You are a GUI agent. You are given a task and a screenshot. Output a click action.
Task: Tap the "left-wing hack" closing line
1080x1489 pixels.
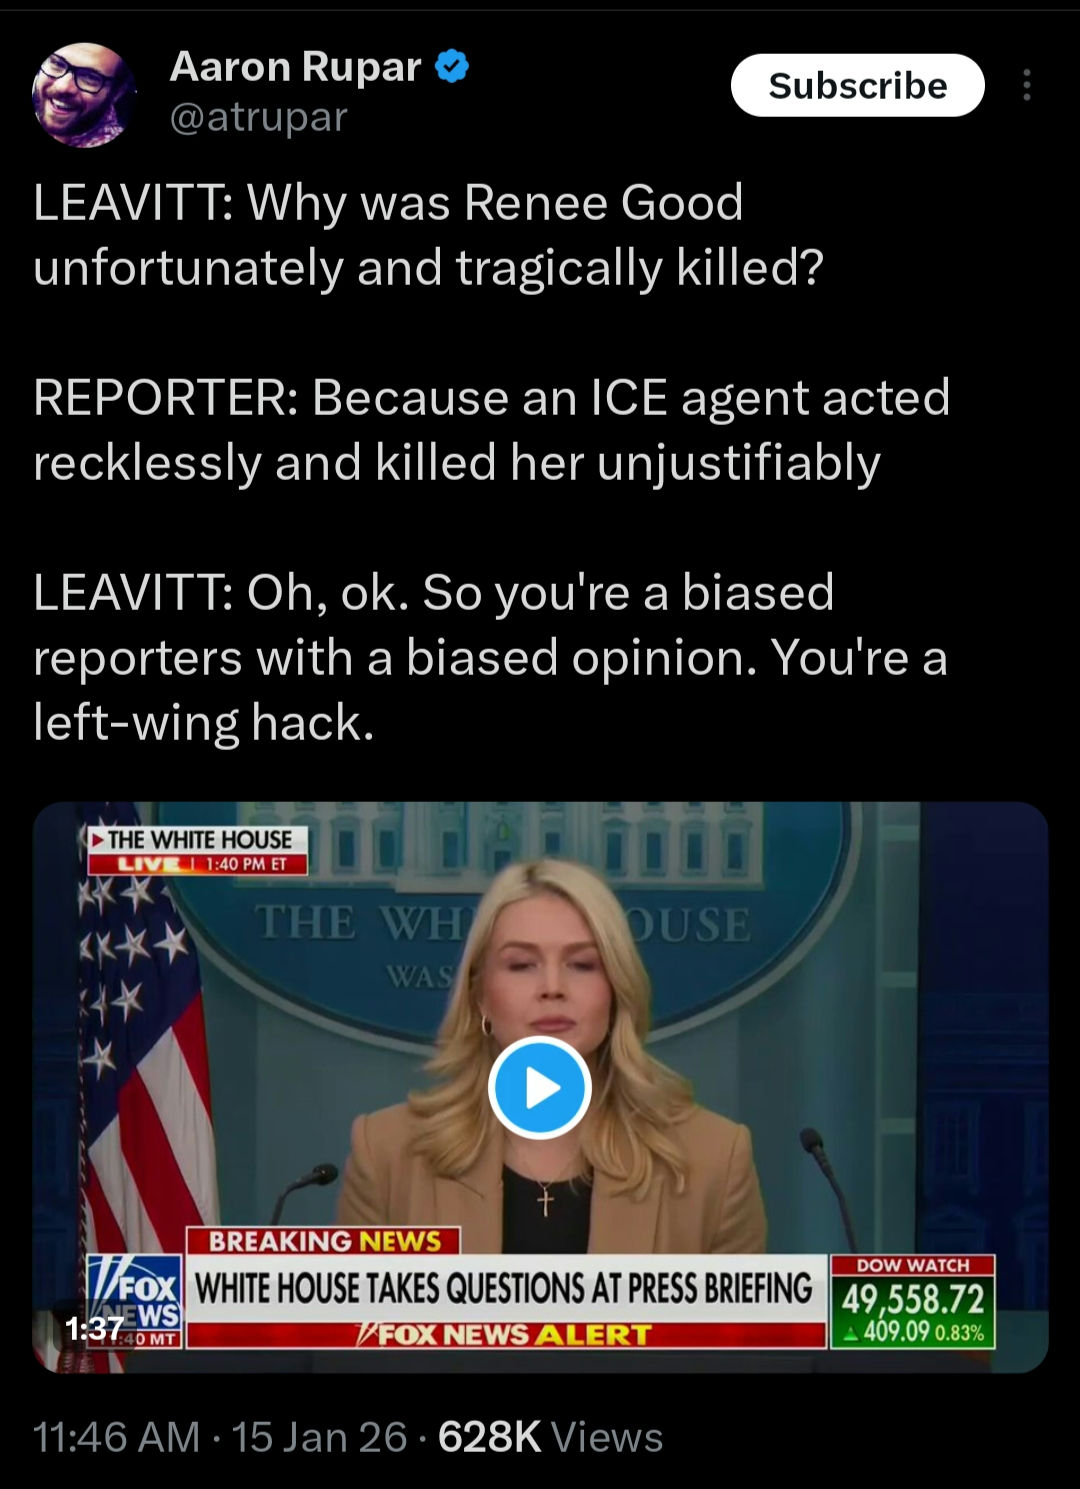(204, 722)
